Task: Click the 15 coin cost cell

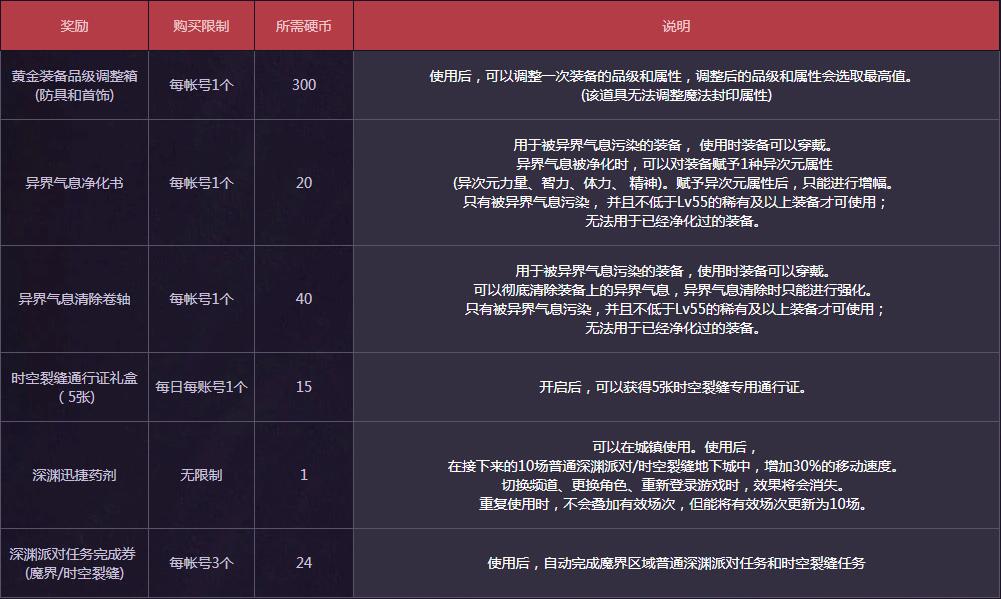Action: 303,387
